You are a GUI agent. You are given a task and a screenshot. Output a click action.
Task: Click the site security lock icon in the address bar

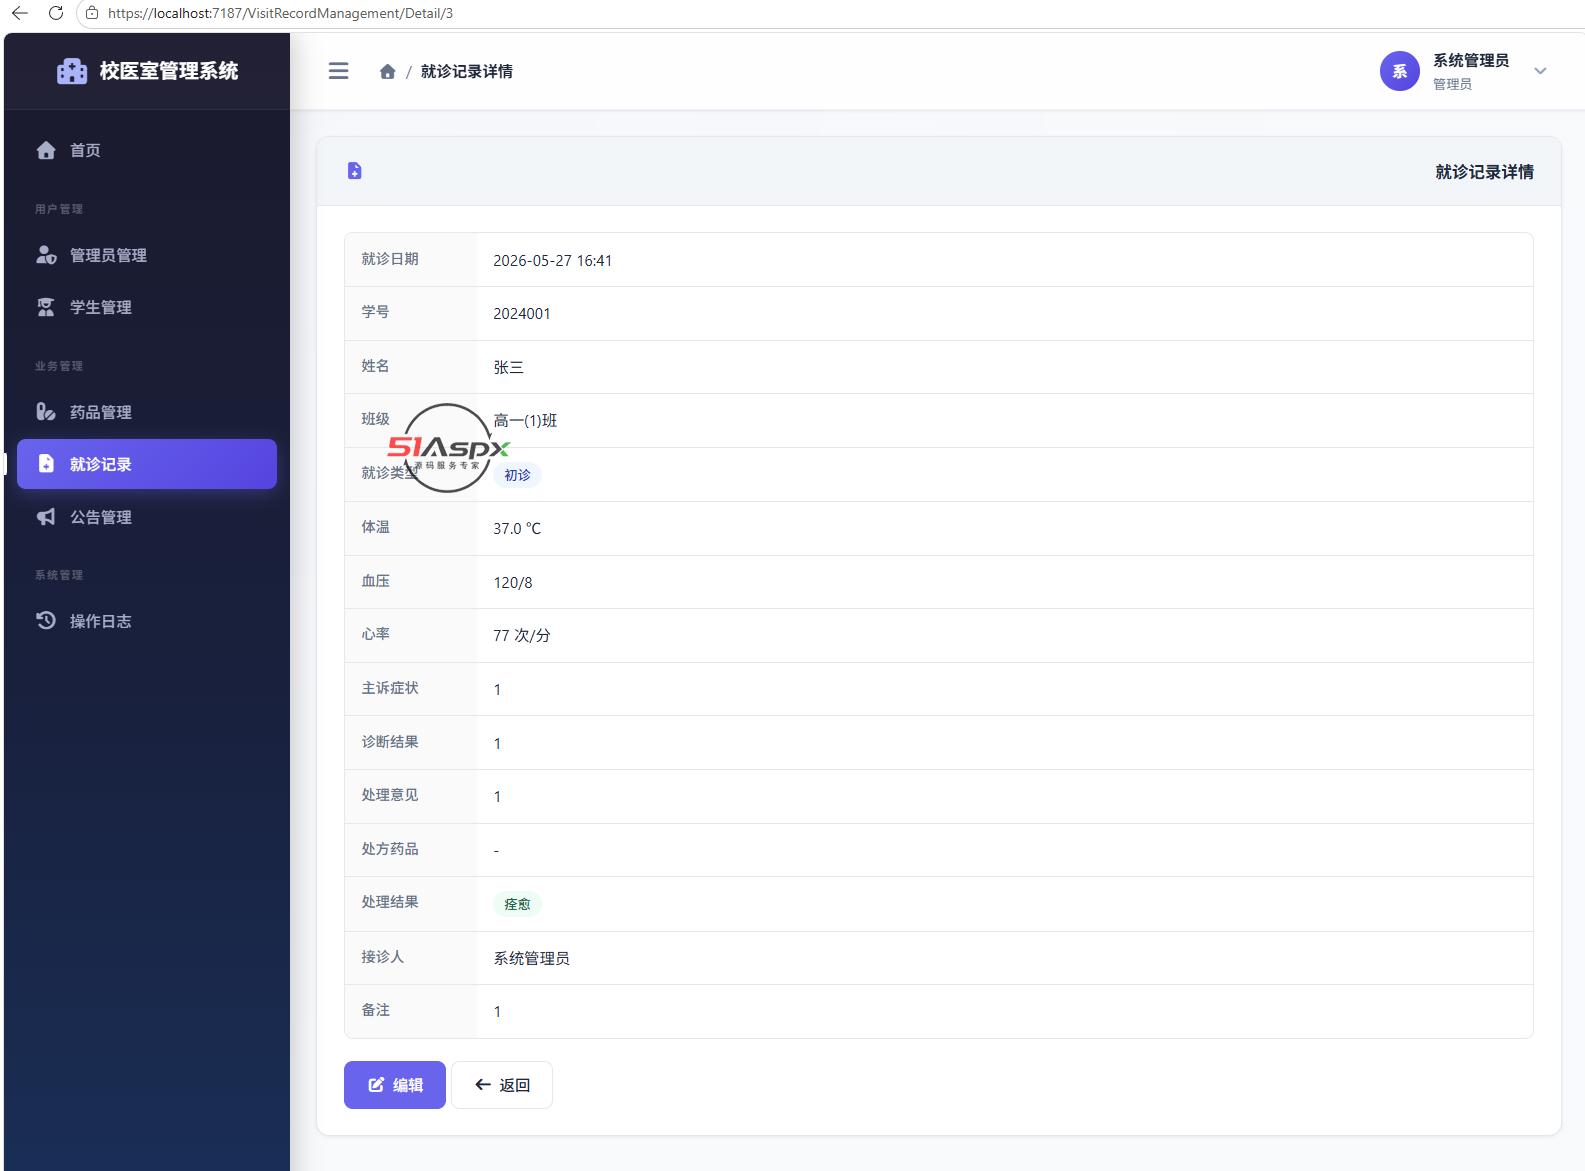click(x=92, y=13)
